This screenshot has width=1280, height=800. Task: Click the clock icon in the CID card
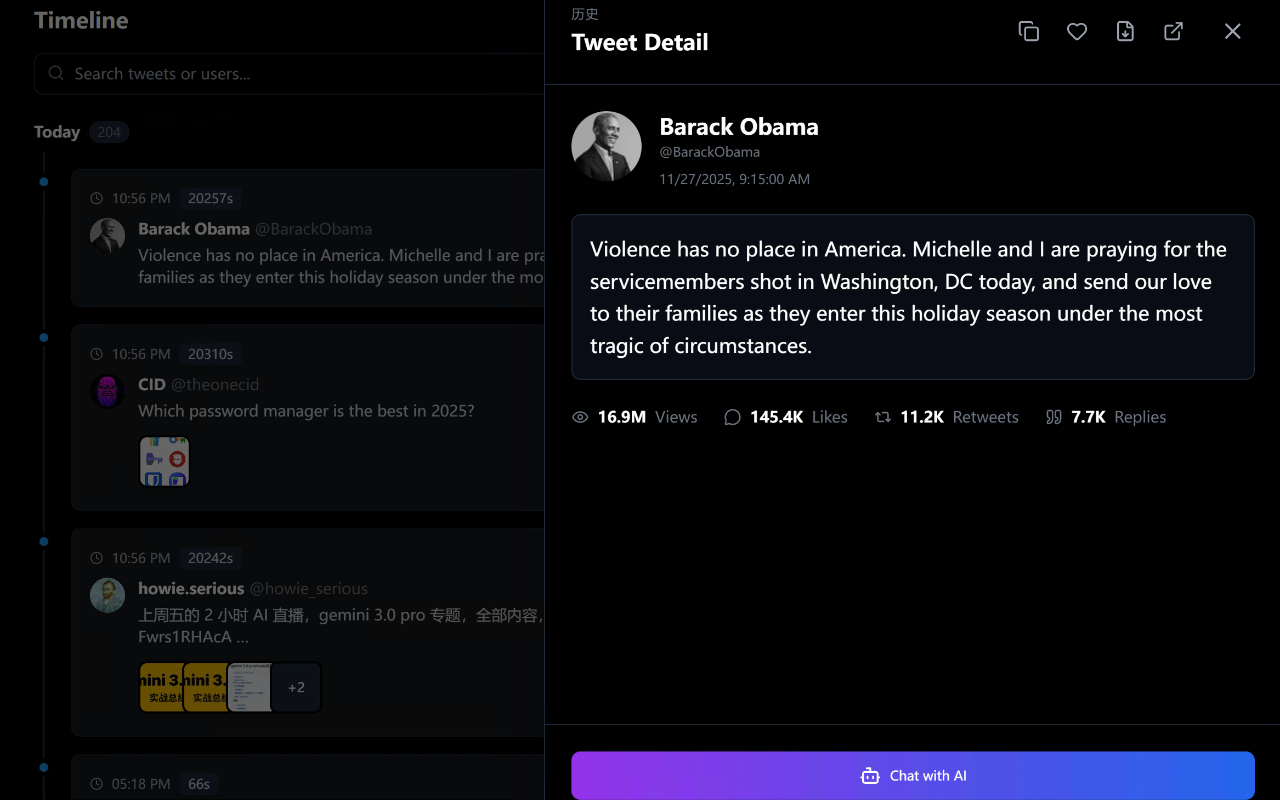click(97, 354)
